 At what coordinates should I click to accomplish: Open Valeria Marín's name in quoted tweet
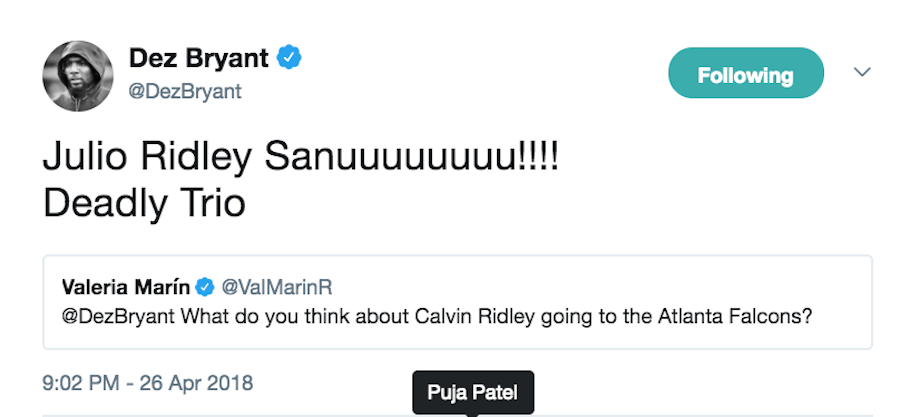coord(126,287)
